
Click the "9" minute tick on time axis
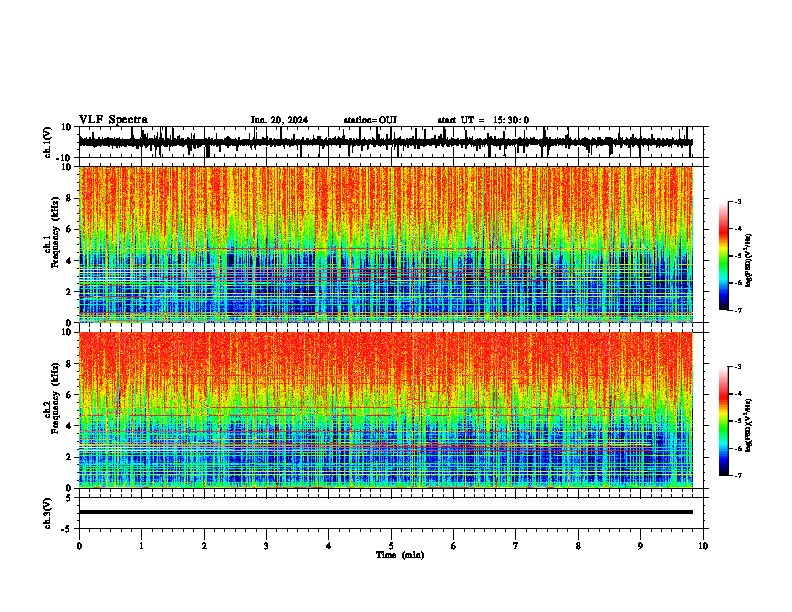(640, 546)
